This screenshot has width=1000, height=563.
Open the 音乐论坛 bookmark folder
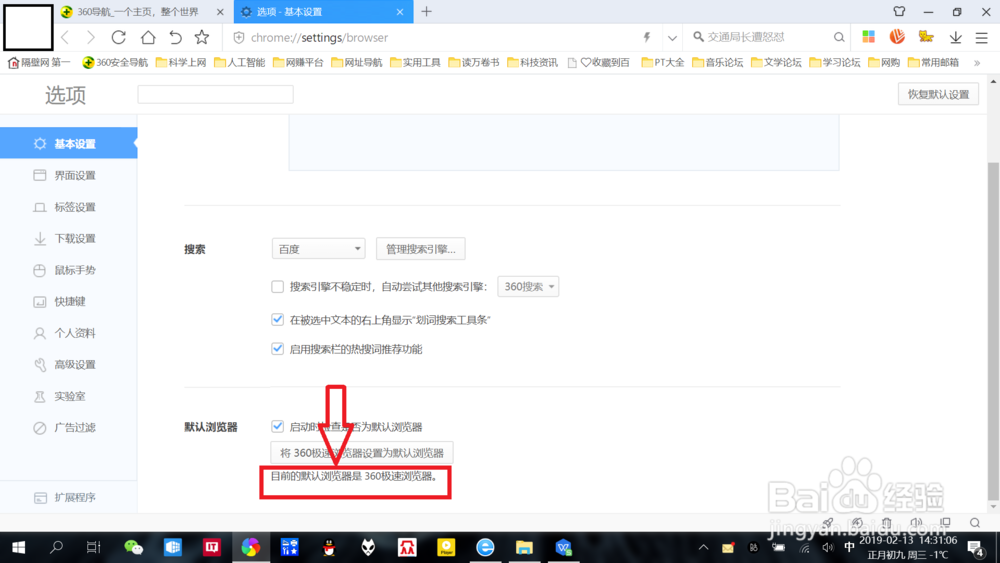717,62
